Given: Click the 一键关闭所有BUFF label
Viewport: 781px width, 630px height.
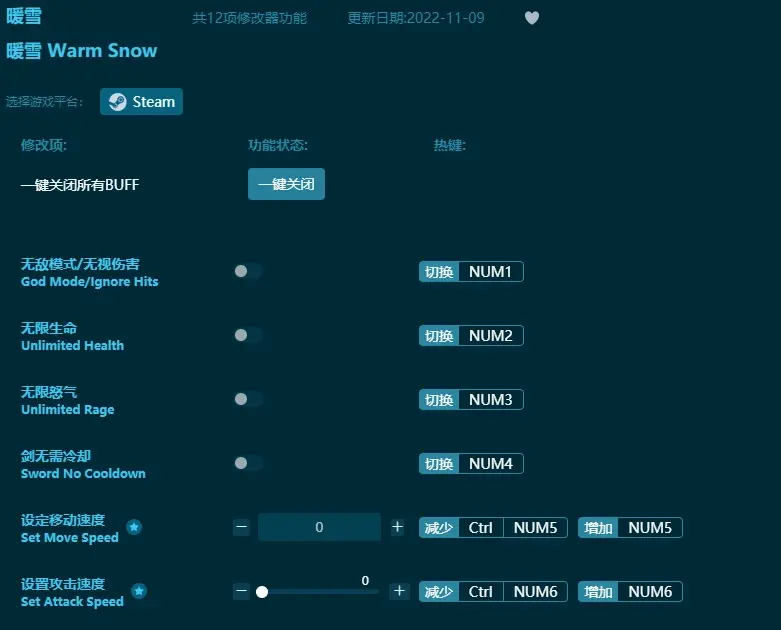Looking at the screenshot, I should 80,185.
